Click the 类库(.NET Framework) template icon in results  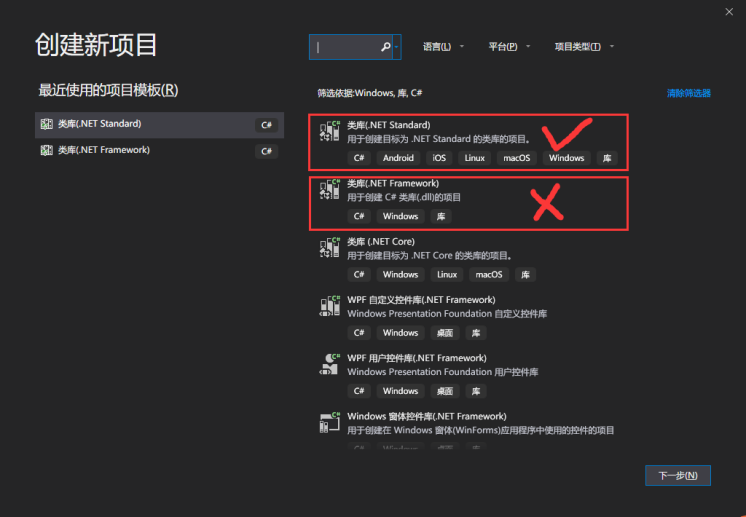pos(330,190)
